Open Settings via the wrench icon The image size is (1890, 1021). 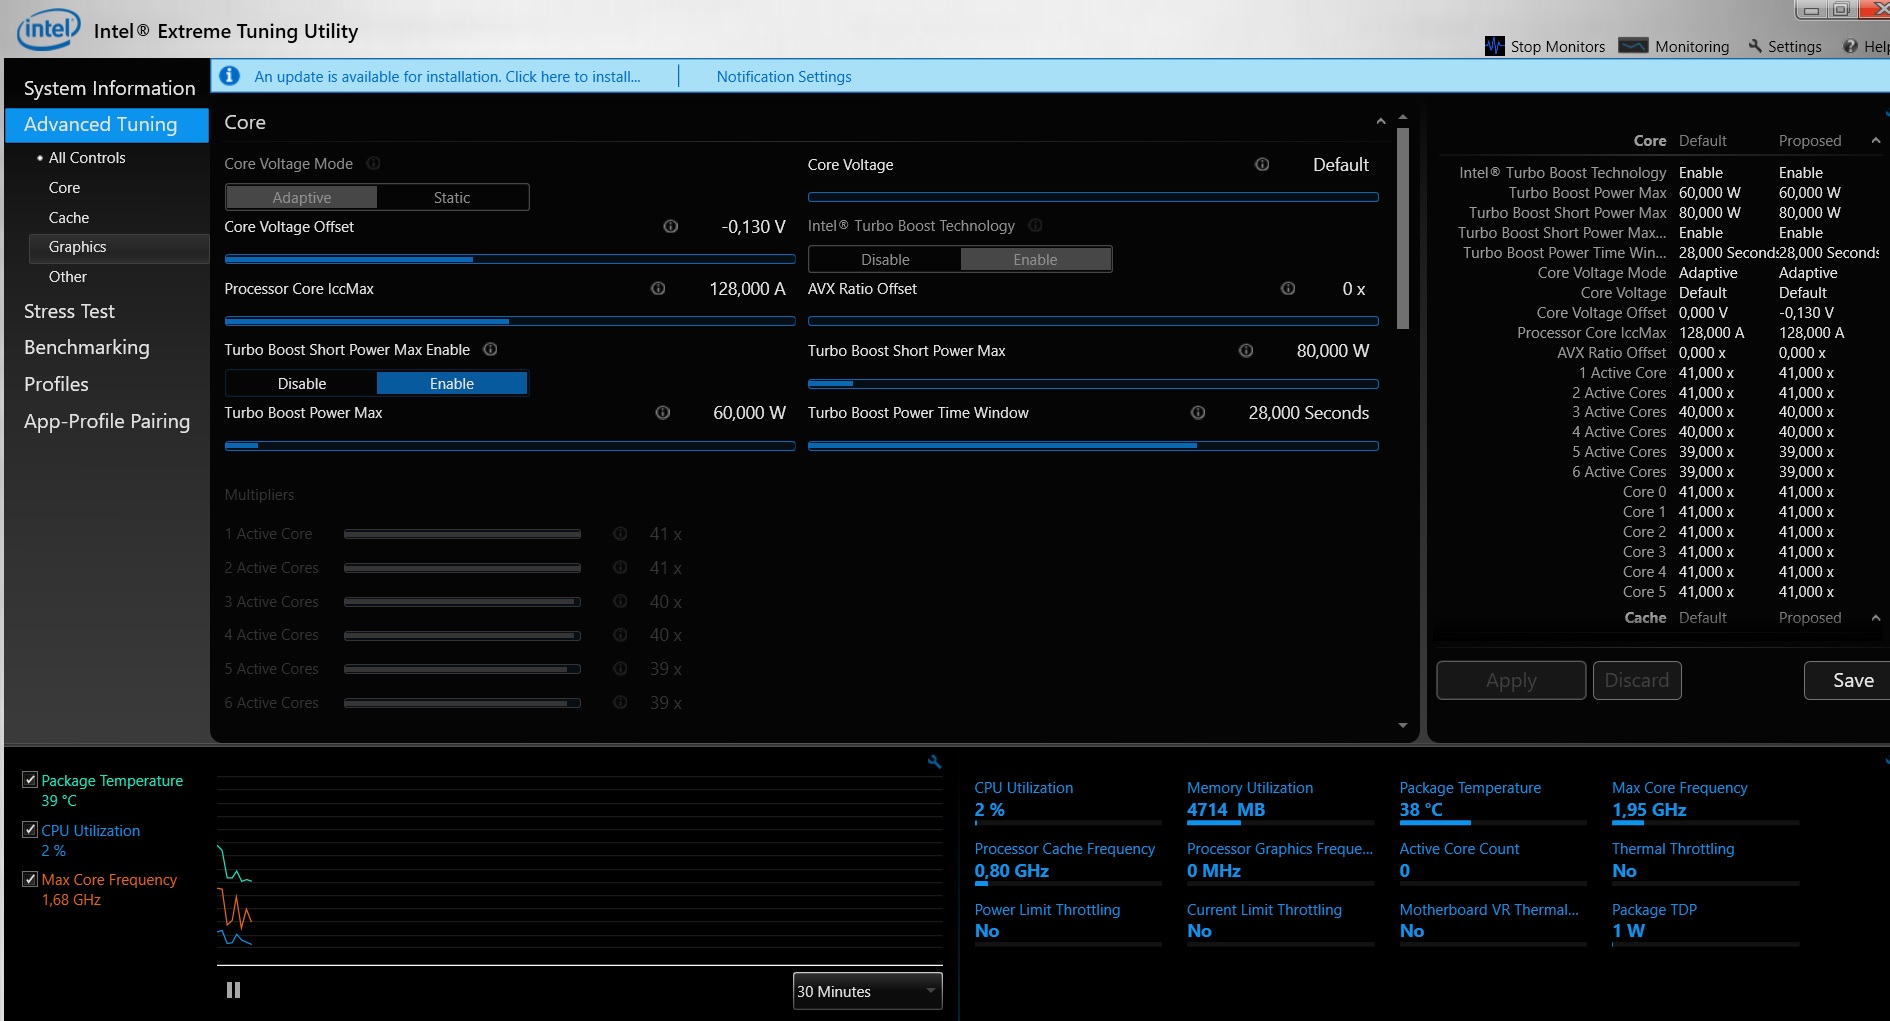point(1755,46)
